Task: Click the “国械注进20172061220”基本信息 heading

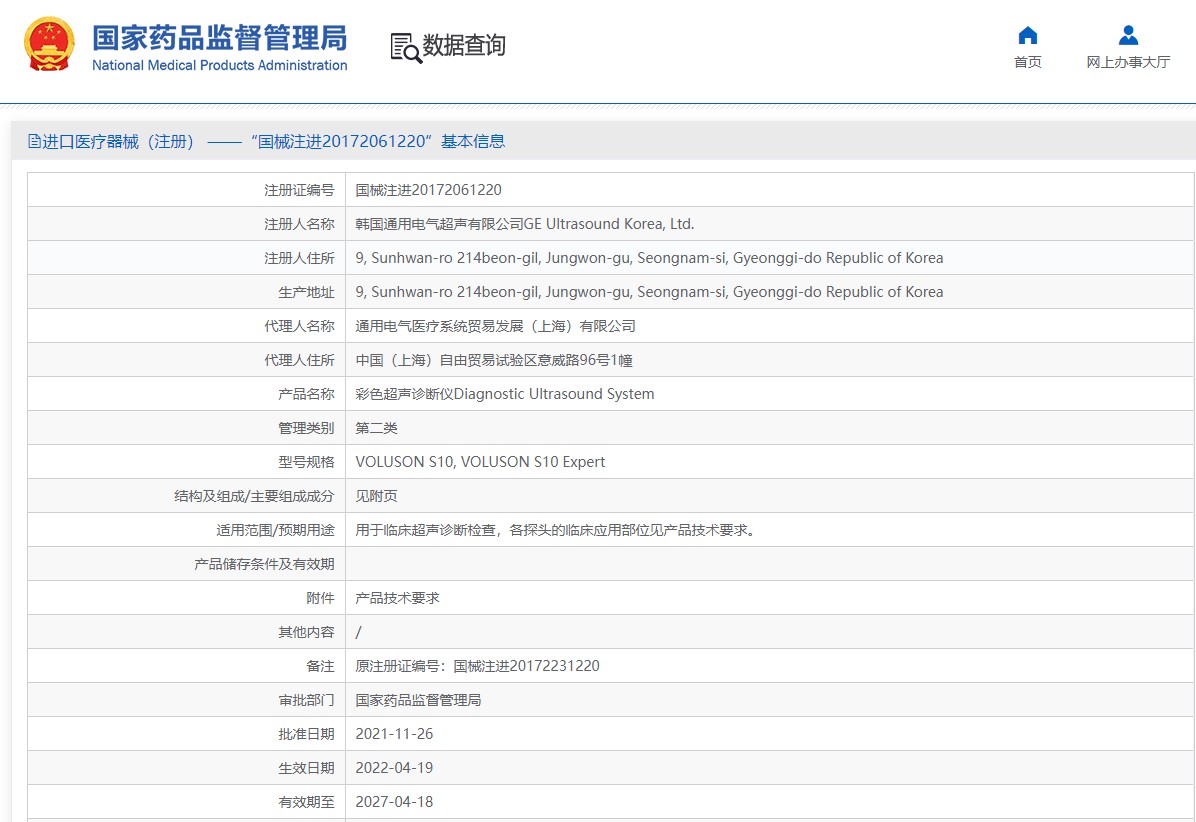Action: tap(378, 141)
